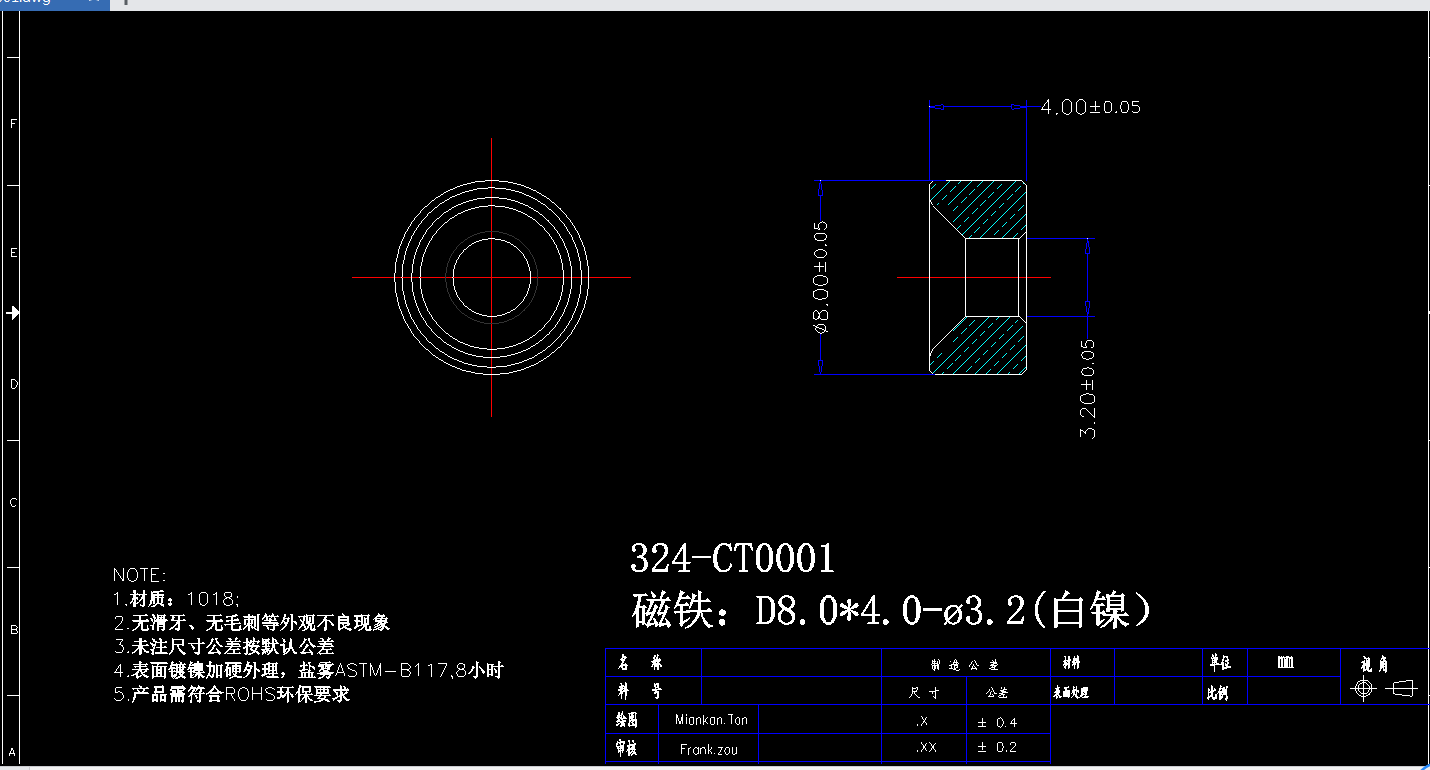This screenshot has height=770, width=1430.
Task: Click note line 5 about ROHS compliance
Action: click(x=231, y=695)
